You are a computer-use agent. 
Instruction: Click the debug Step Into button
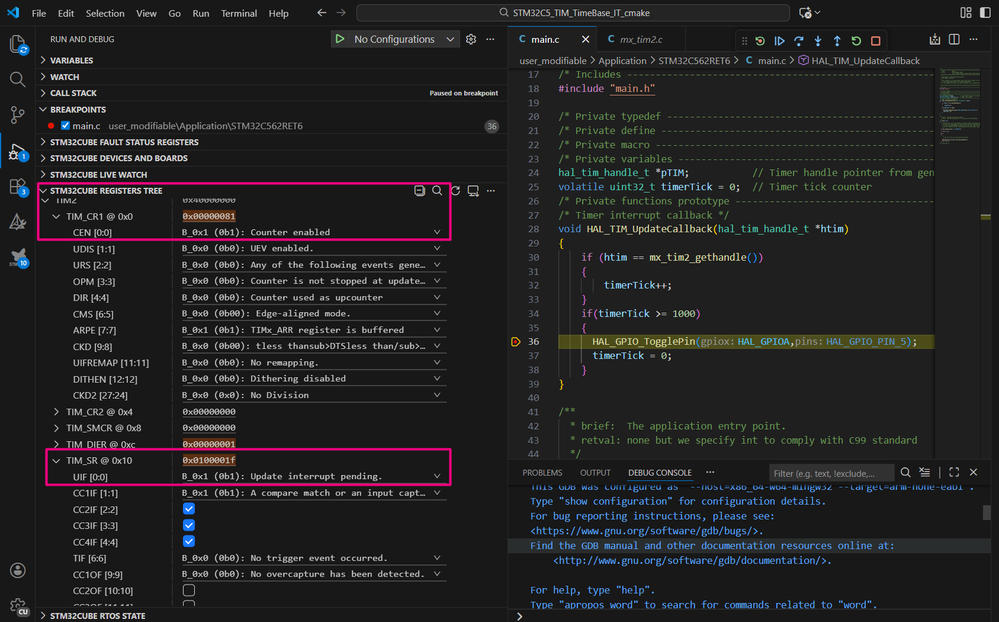tap(818, 41)
